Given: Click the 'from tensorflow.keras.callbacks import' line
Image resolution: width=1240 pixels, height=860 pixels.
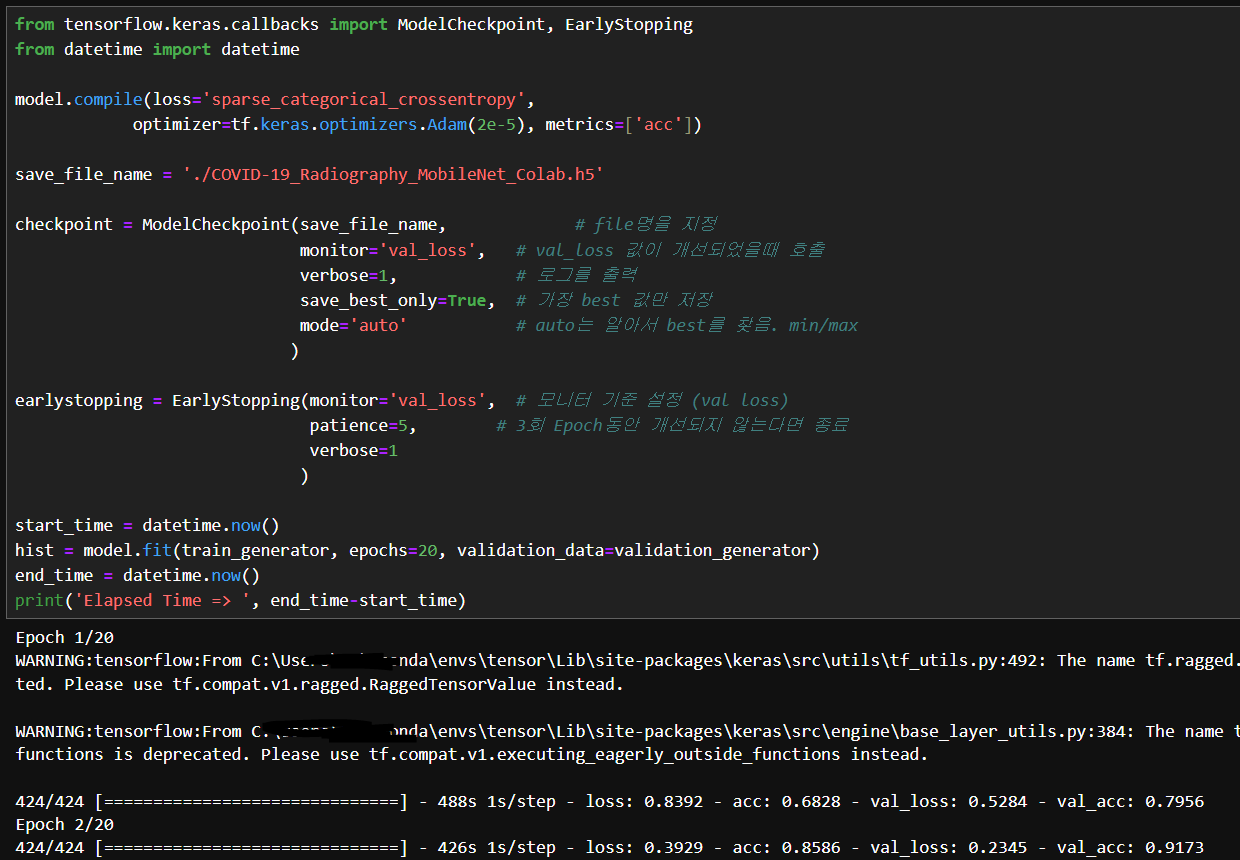Looking at the screenshot, I should [x=354, y=24].
